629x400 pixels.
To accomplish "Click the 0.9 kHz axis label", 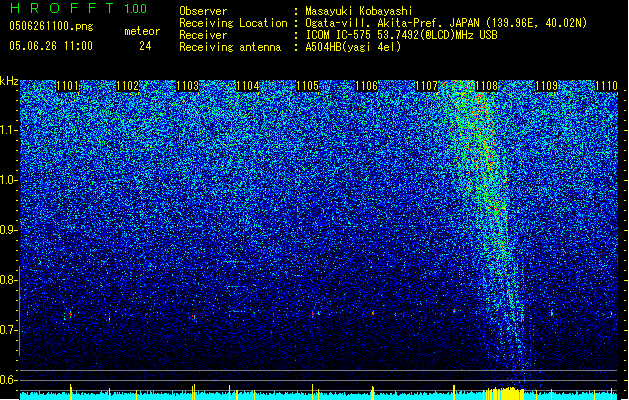I will pos(8,230).
